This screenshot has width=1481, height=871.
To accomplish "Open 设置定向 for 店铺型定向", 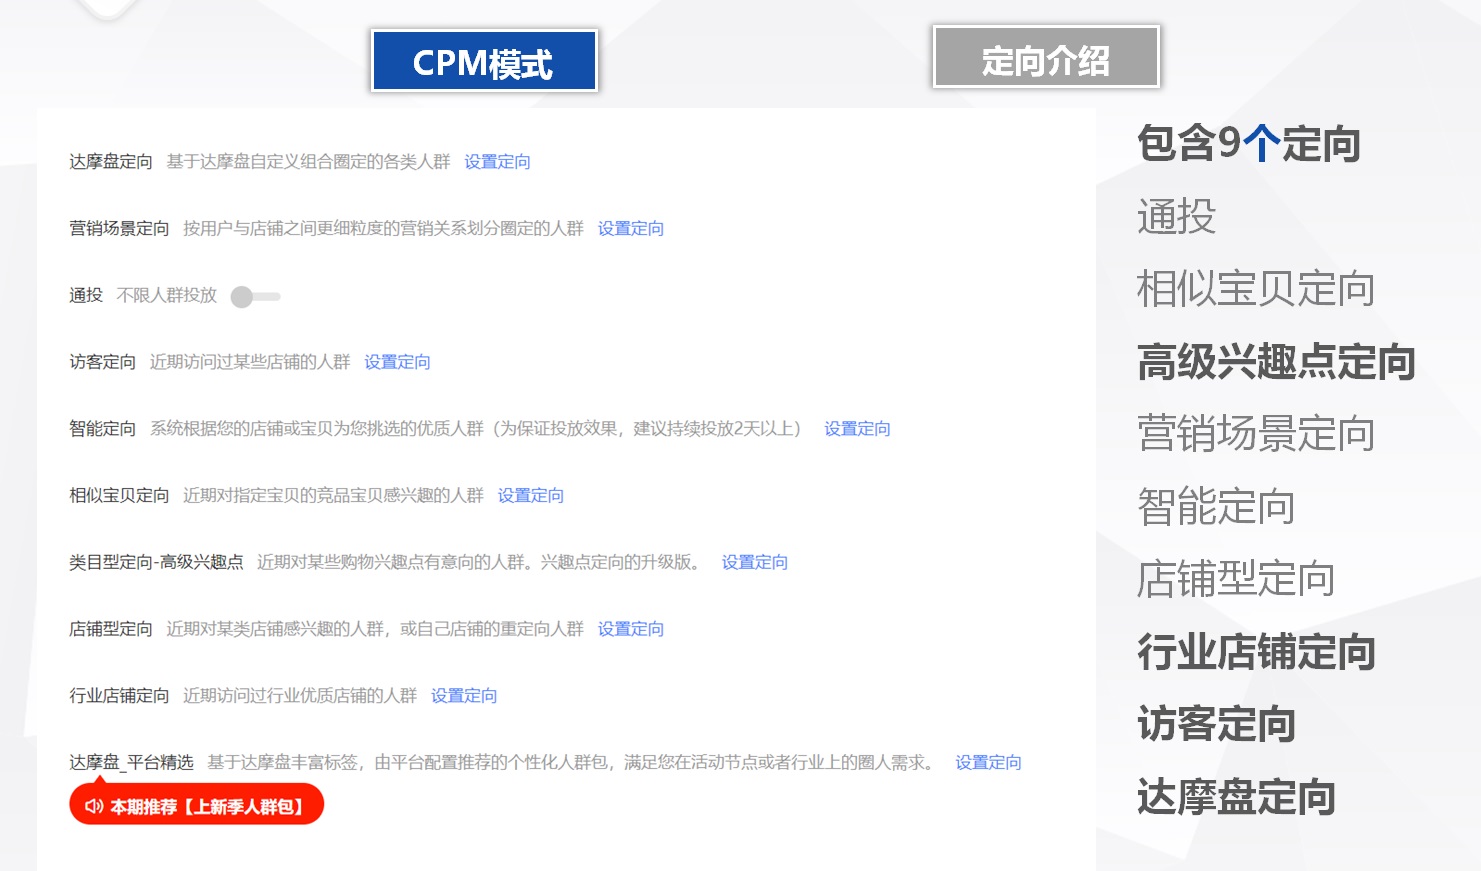I will pyautogui.click(x=631, y=629).
